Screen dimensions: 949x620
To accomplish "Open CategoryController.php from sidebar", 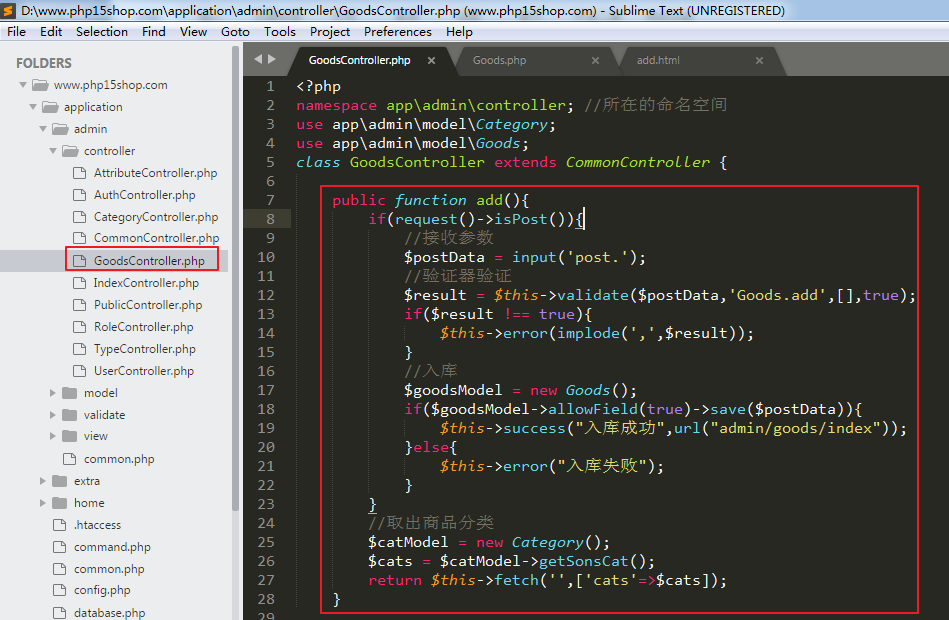I will [155, 217].
